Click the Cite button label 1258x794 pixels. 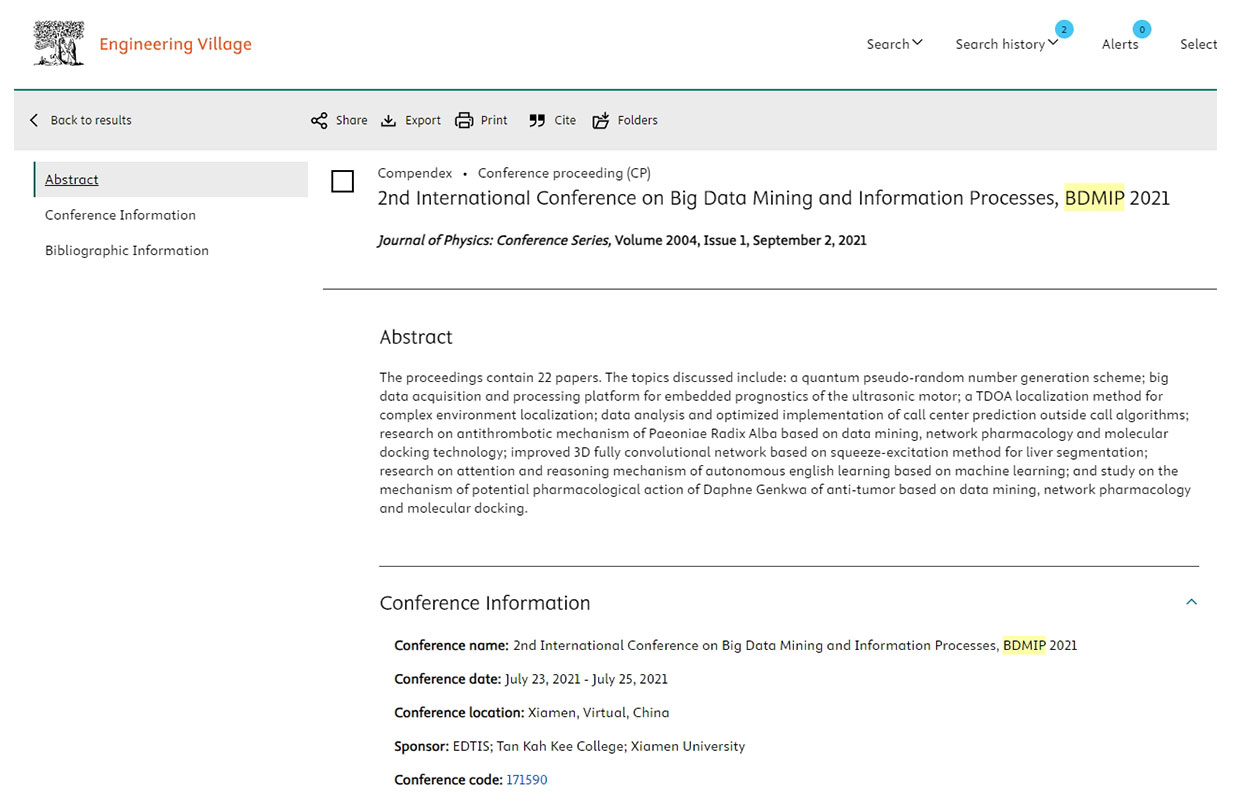point(565,120)
